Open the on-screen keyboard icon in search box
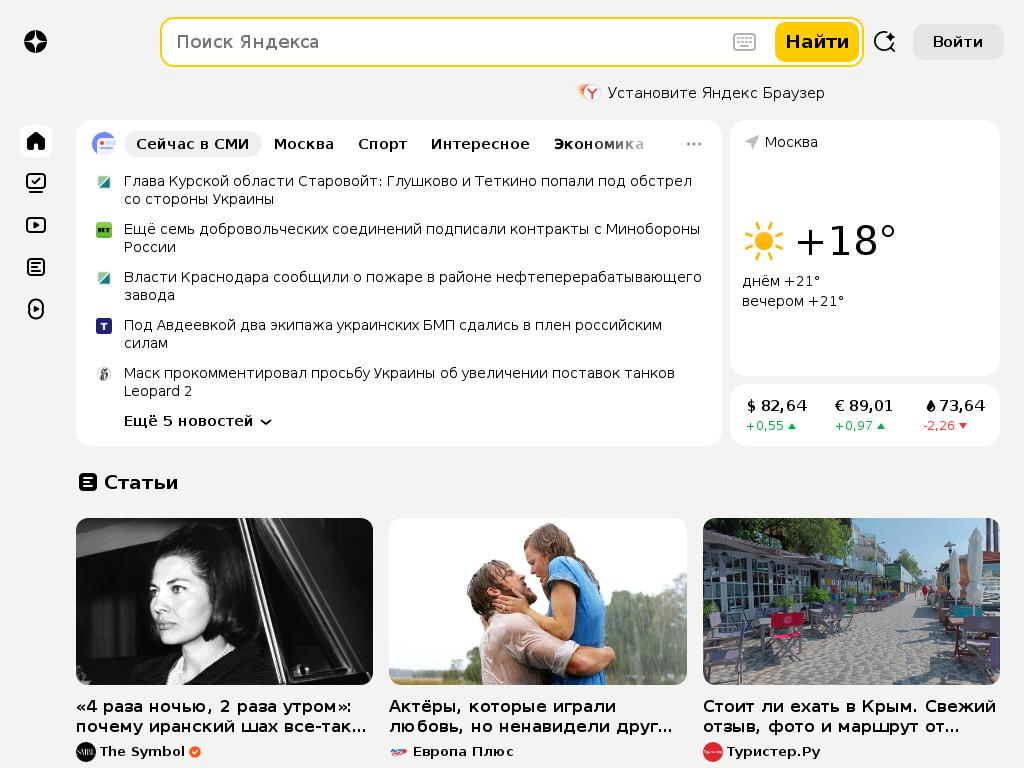 [x=744, y=42]
